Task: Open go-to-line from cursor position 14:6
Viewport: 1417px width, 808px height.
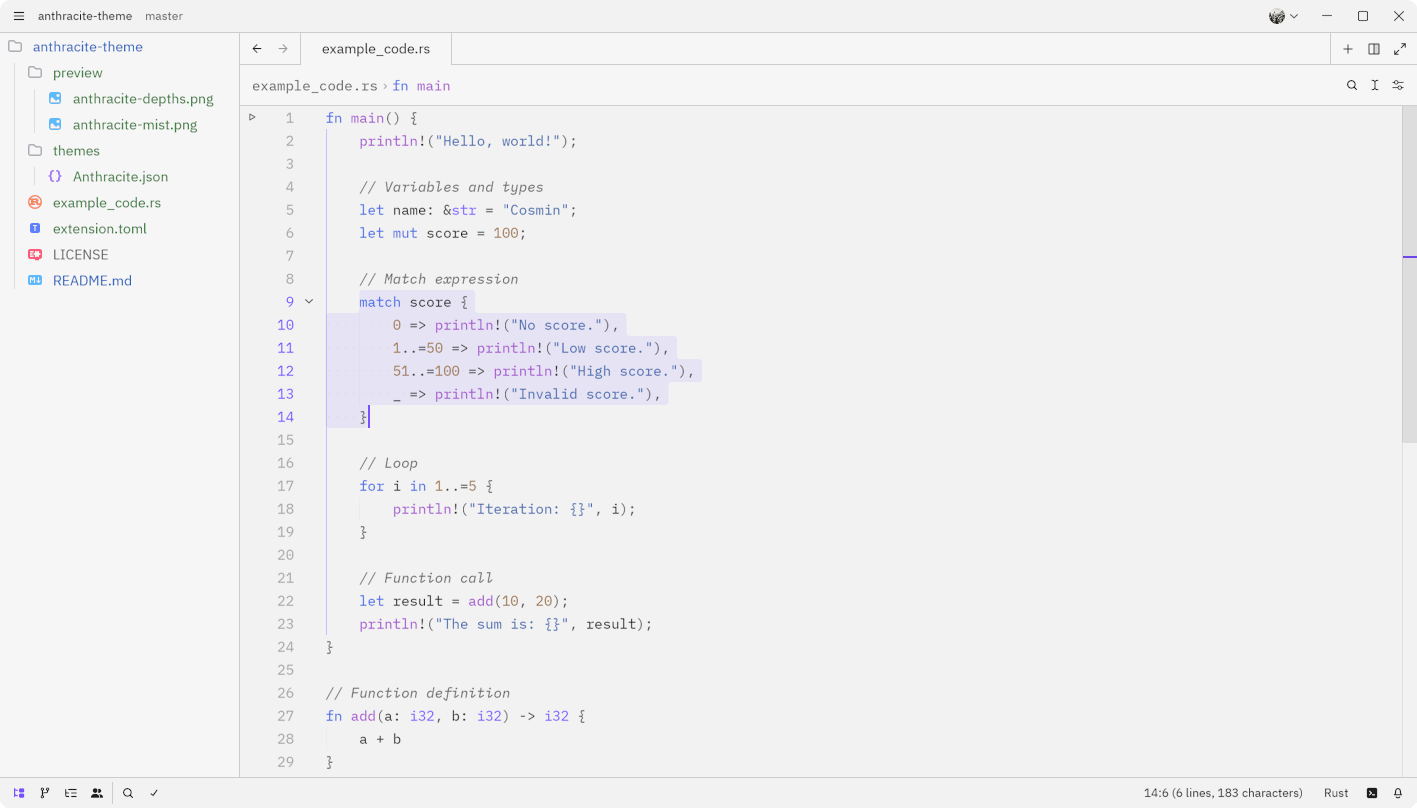Action: point(1223,793)
